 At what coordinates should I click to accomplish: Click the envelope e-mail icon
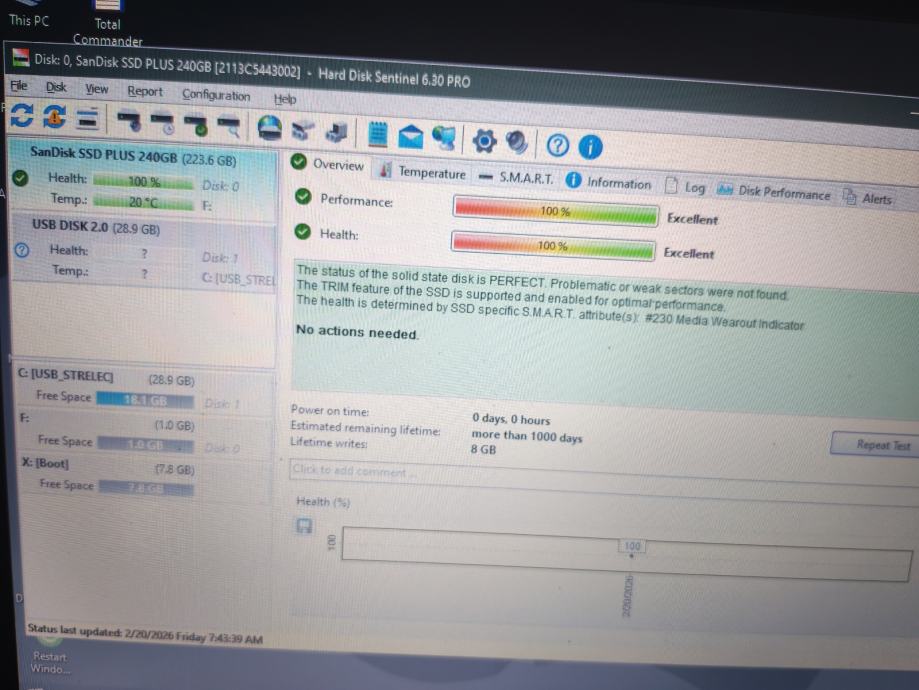(x=410, y=137)
